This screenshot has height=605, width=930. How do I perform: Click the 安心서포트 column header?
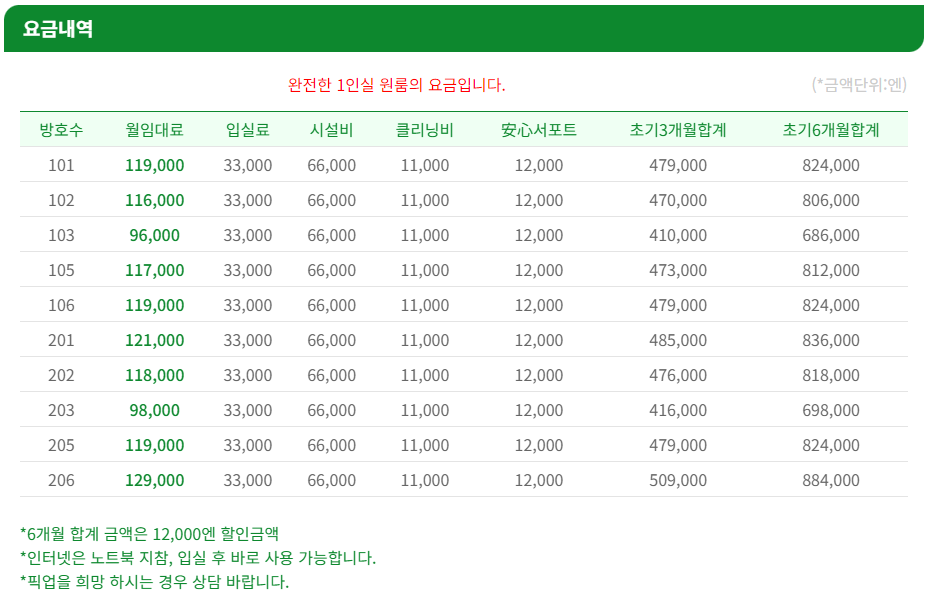click(539, 130)
